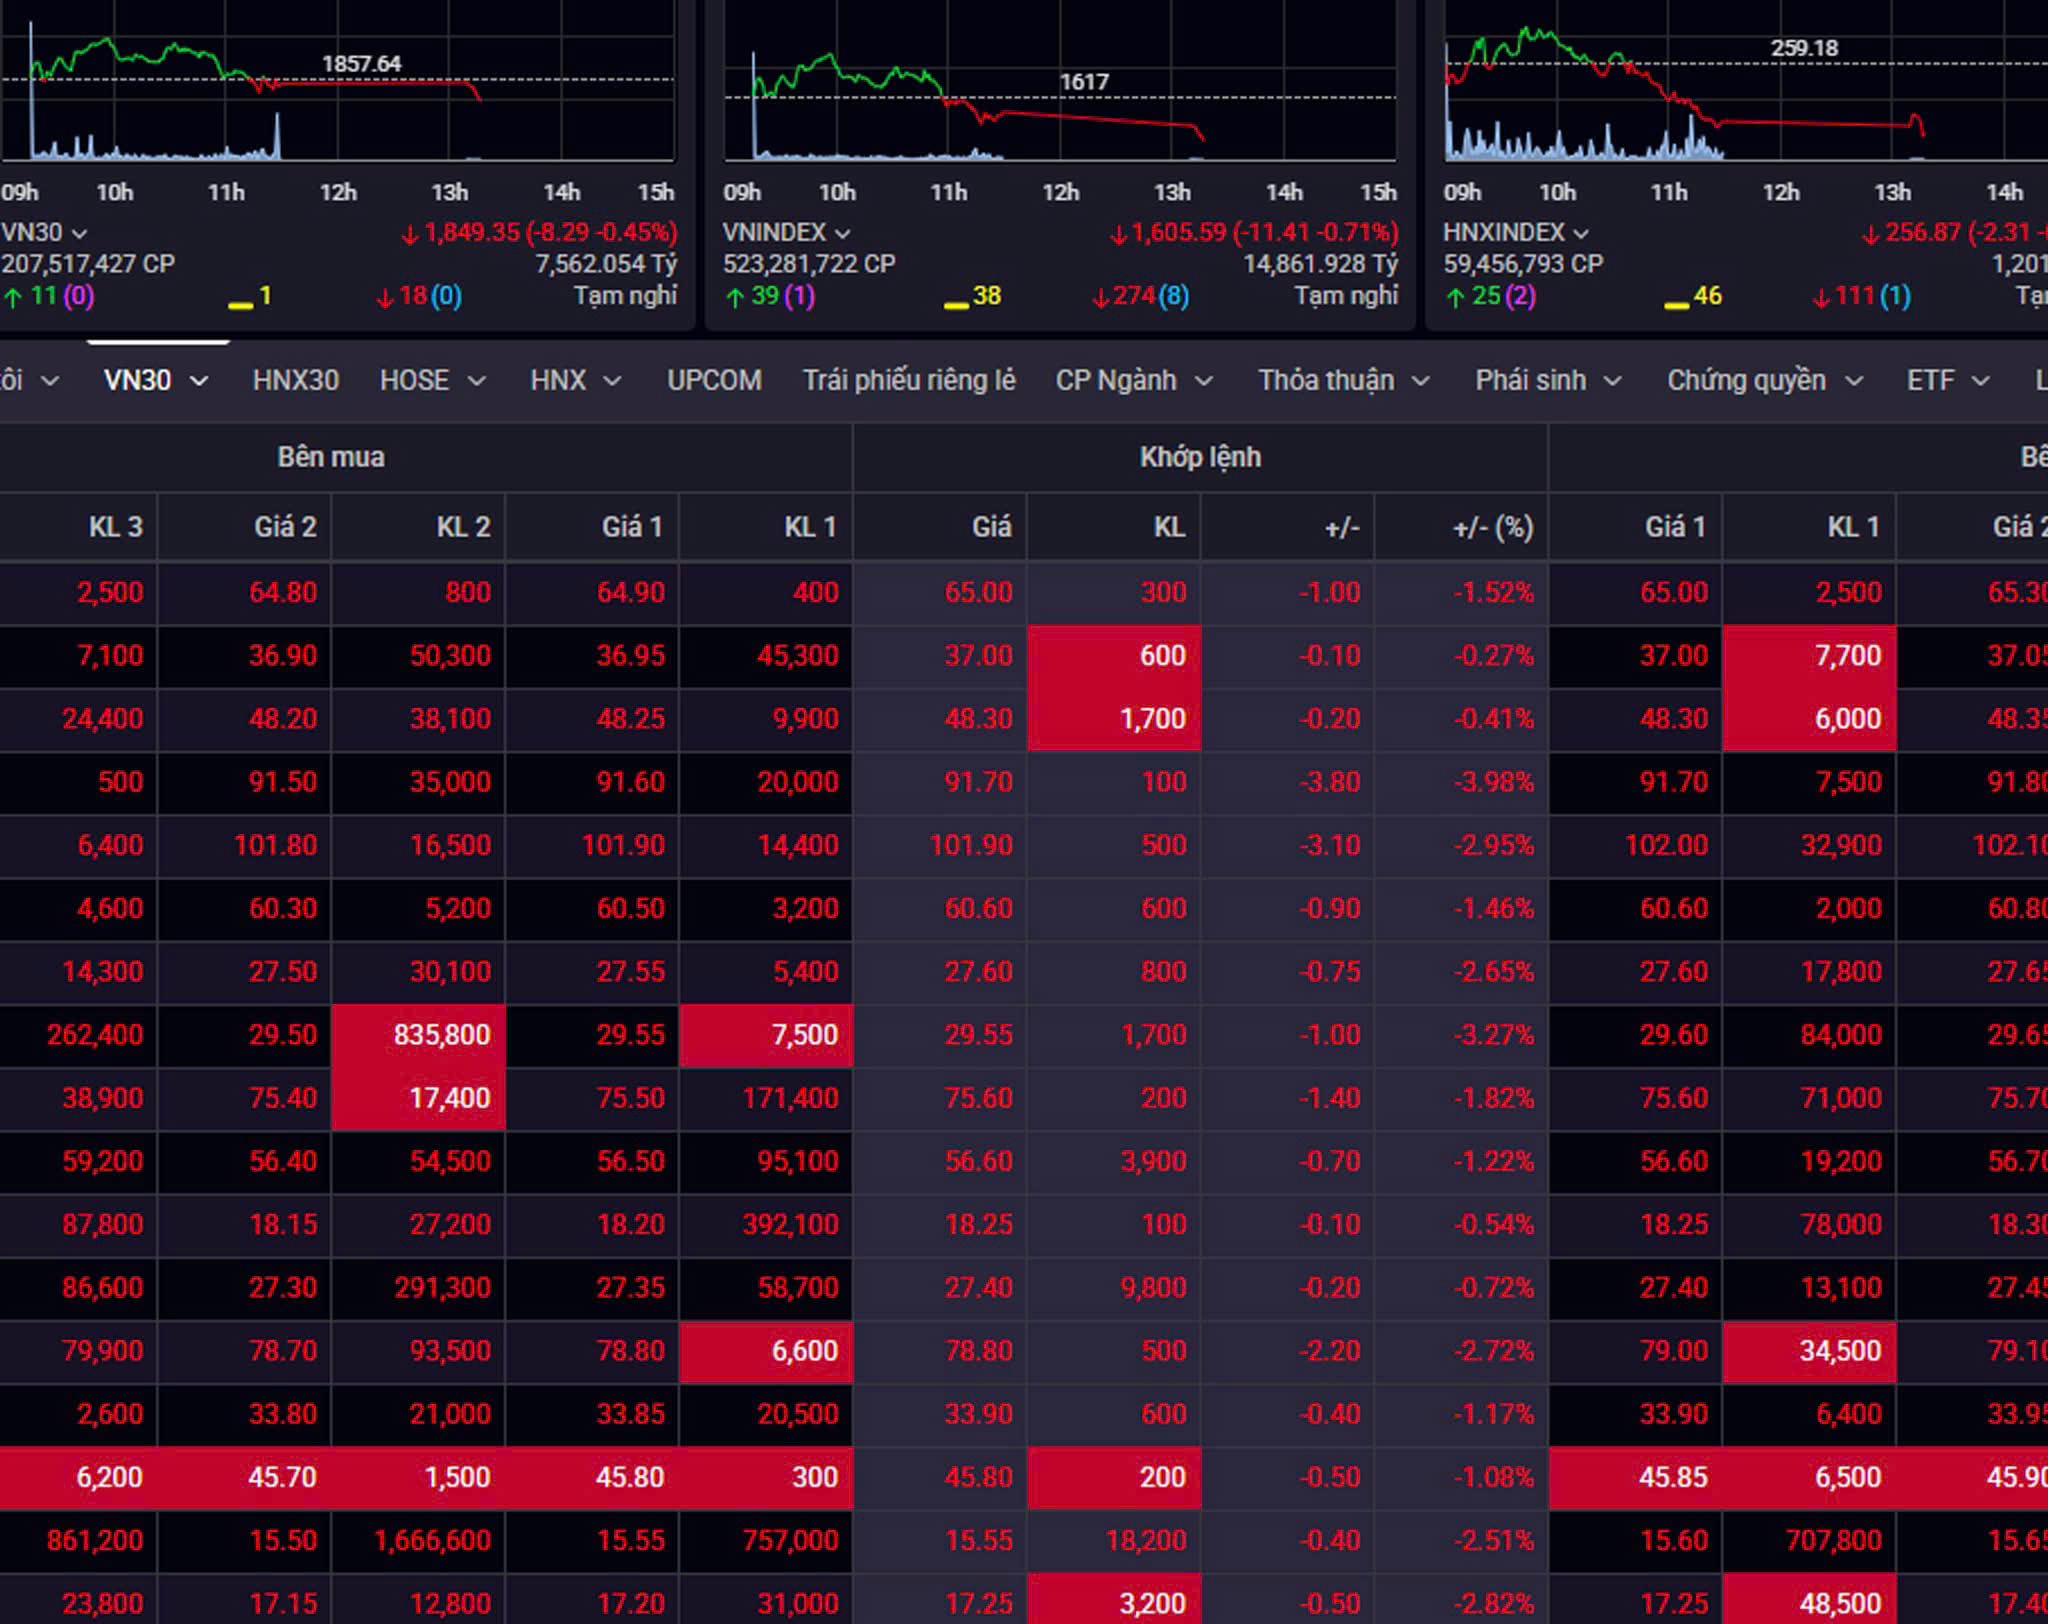Open the Trái phiếu riêng lẻ tab
Image resolution: width=2048 pixels, height=1624 pixels.
tap(908, 380)
